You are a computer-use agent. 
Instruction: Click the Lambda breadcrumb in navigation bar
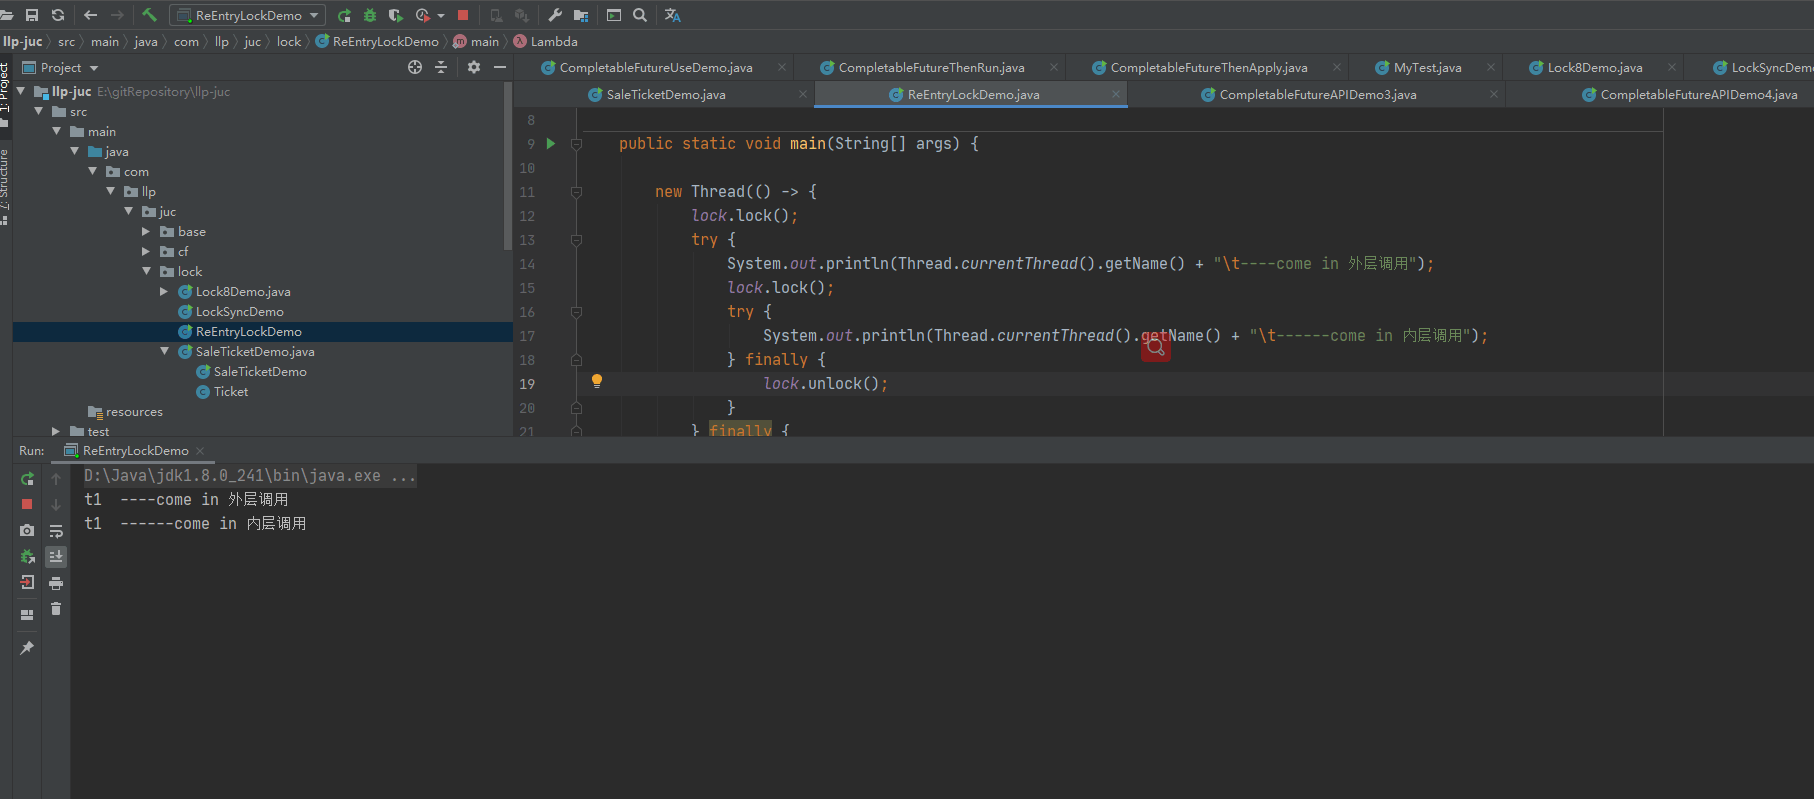(546, 41)
